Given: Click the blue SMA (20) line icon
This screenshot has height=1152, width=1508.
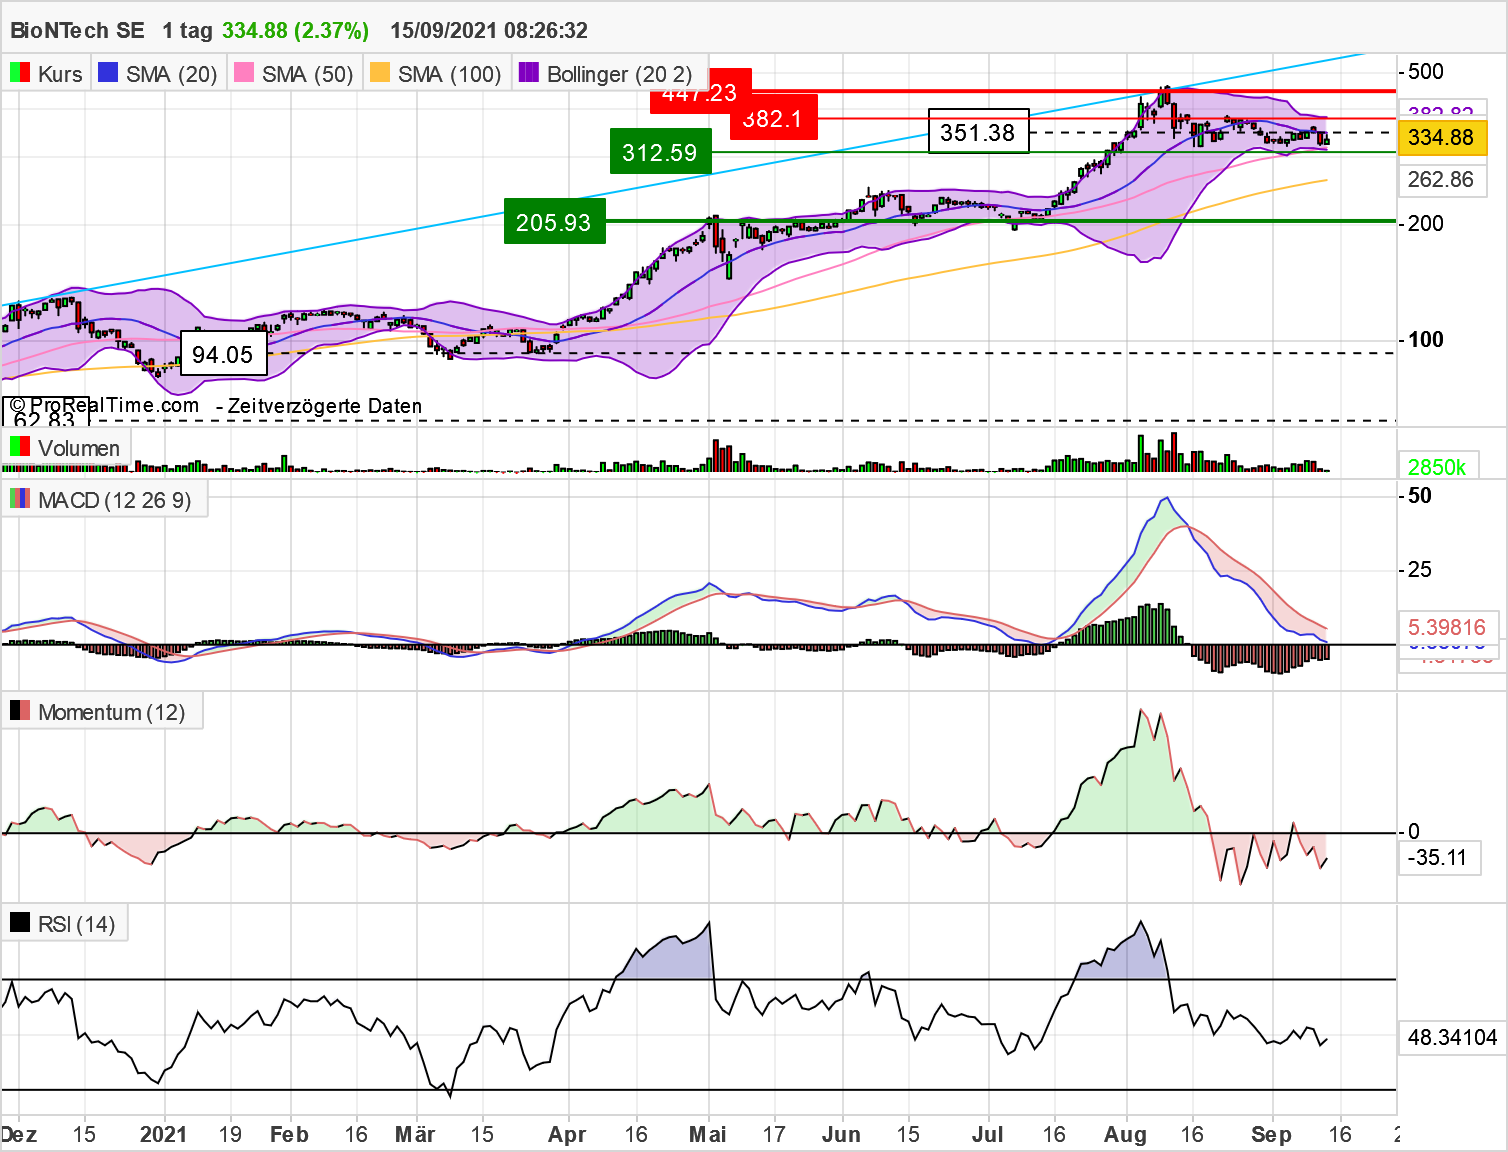Looking at the screenshot, I should 106,72.
